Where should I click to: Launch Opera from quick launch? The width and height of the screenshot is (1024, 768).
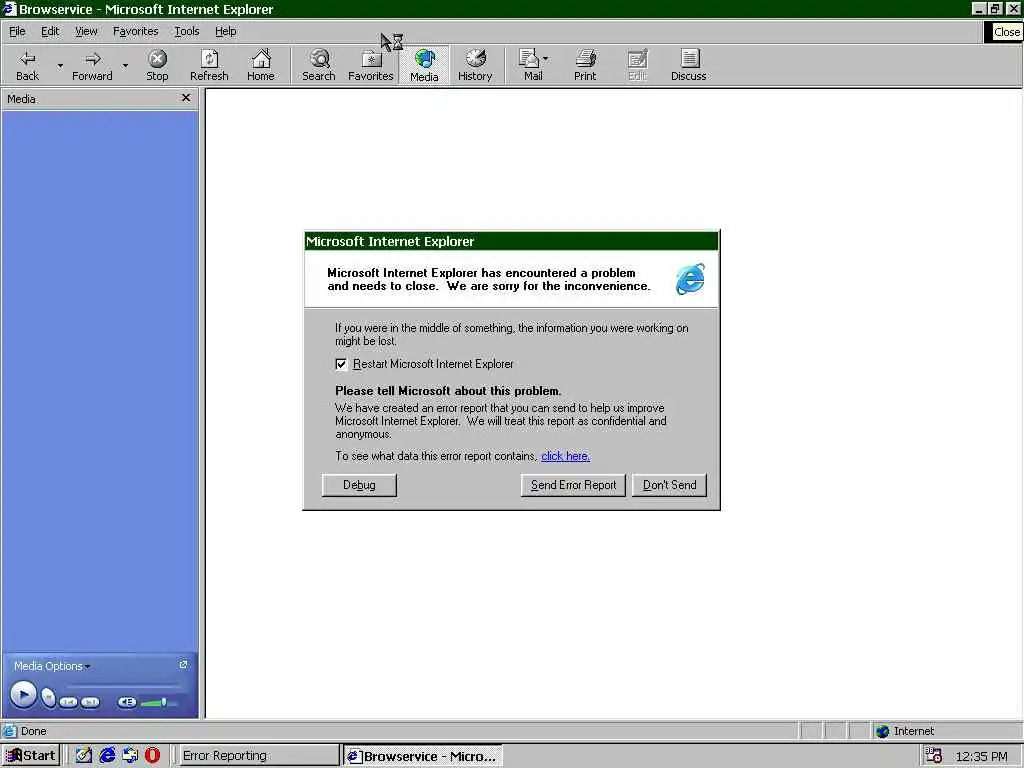point(152,756)
